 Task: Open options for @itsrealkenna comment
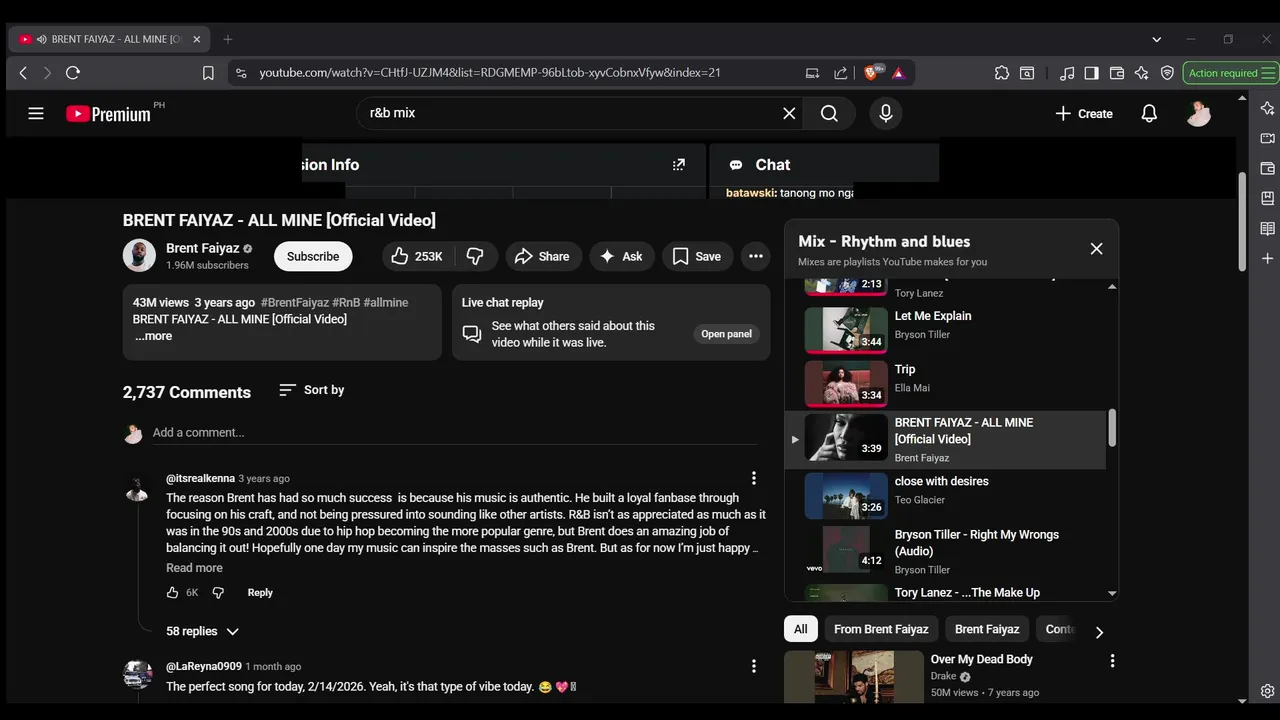(x=754, y=478)
